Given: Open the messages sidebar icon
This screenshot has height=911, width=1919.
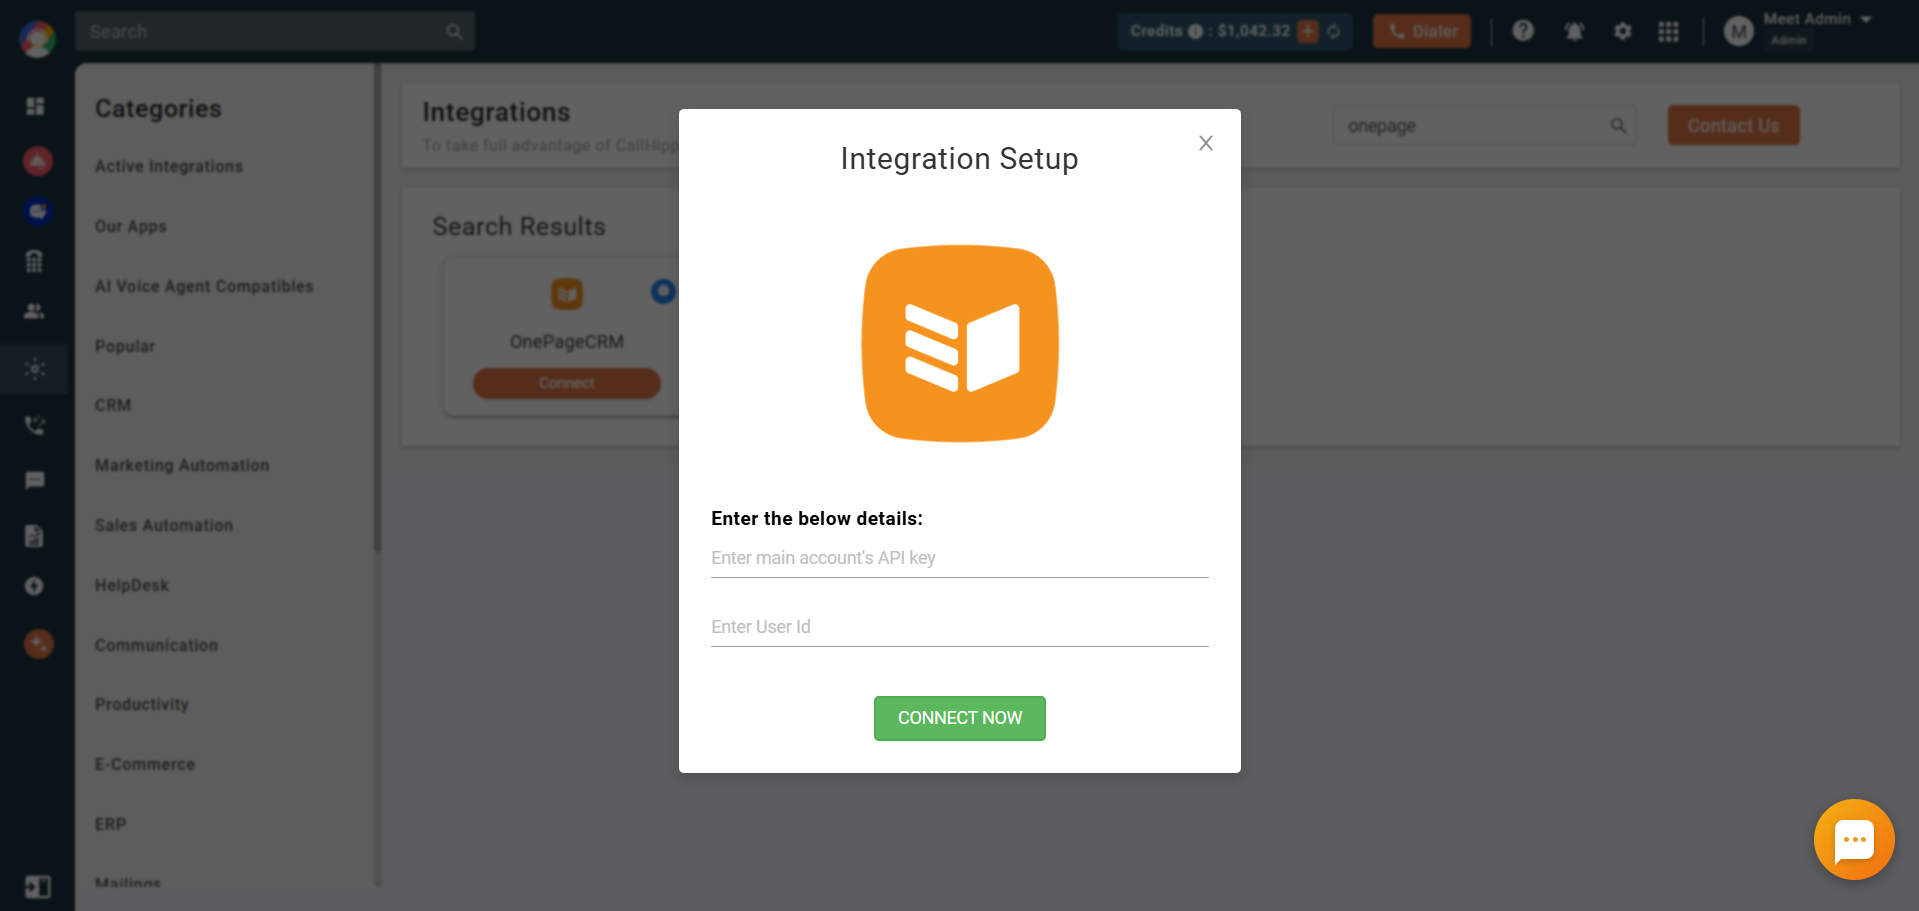Looking at the screenshot, I should [34, 481].
